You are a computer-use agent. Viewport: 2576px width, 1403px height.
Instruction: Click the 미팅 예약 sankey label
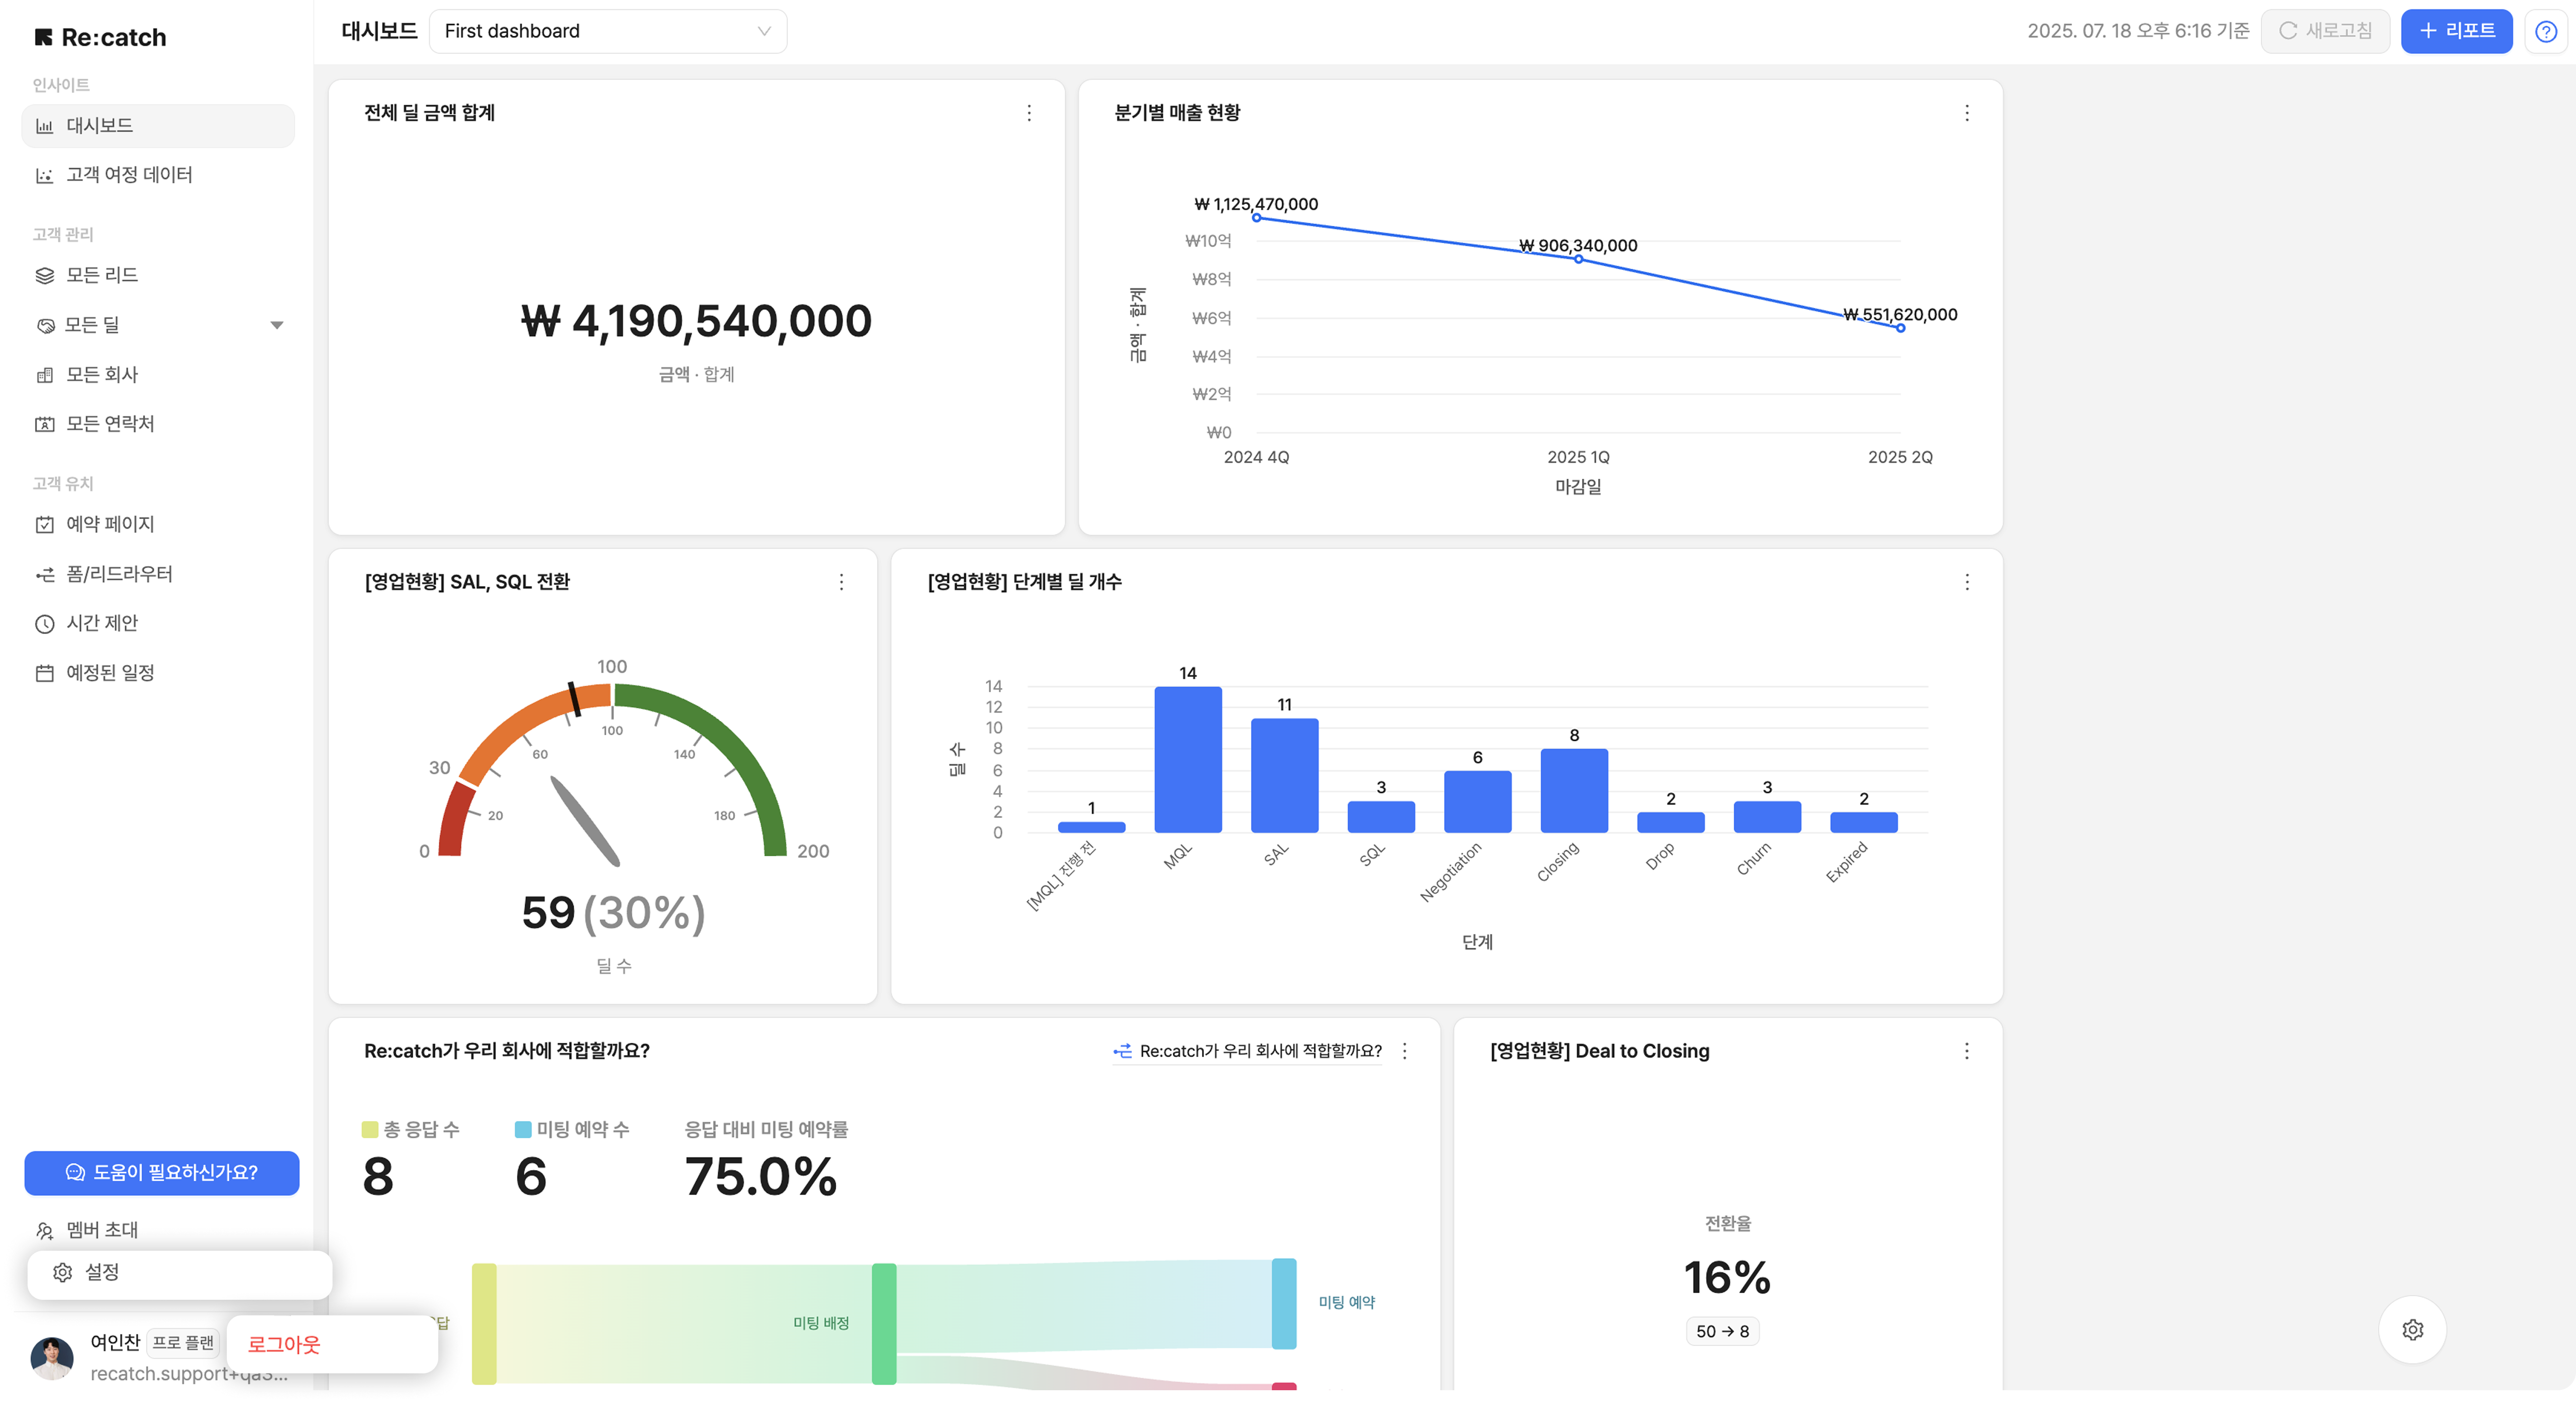[1346, 1302]
